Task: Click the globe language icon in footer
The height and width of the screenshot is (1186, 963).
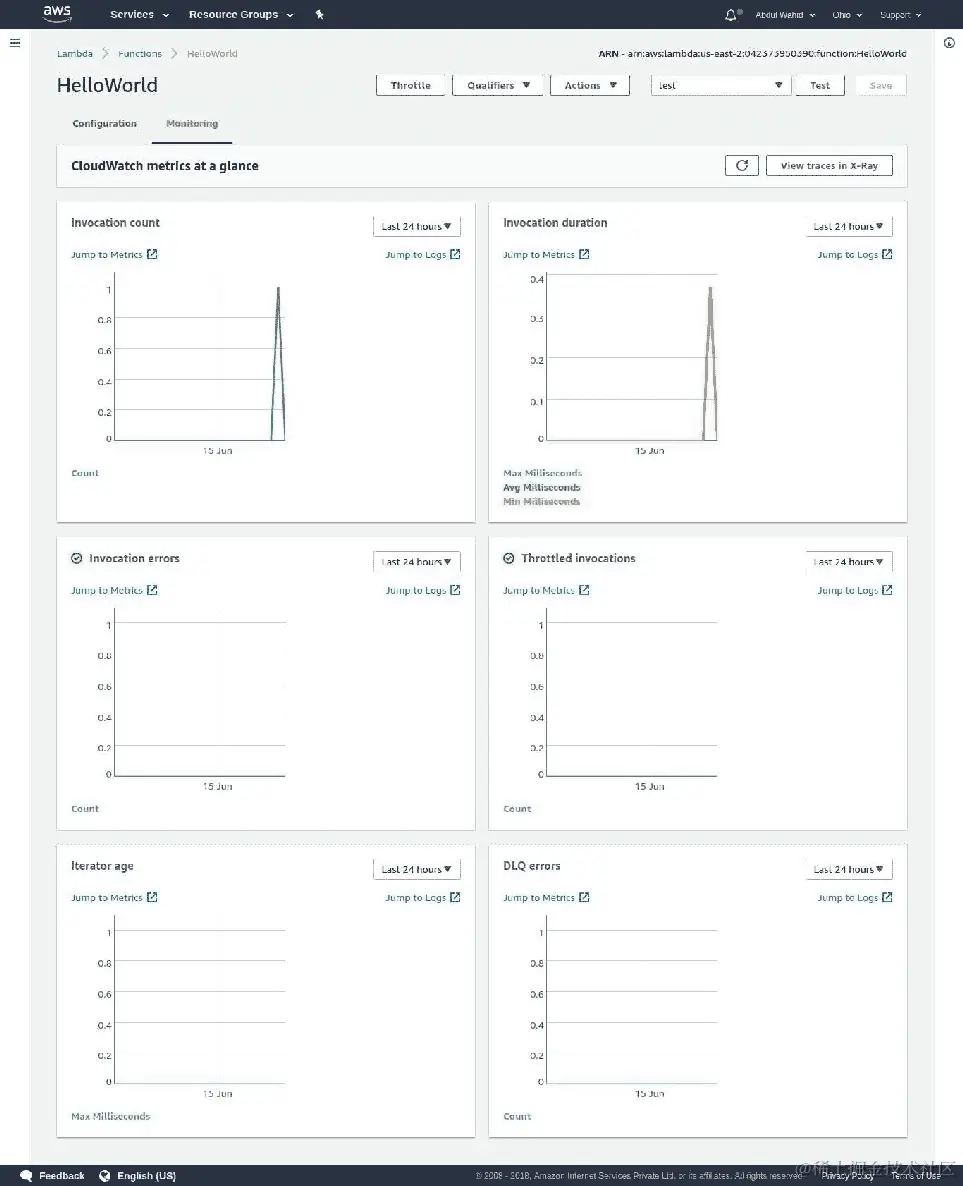Action: coord(104,1175)
